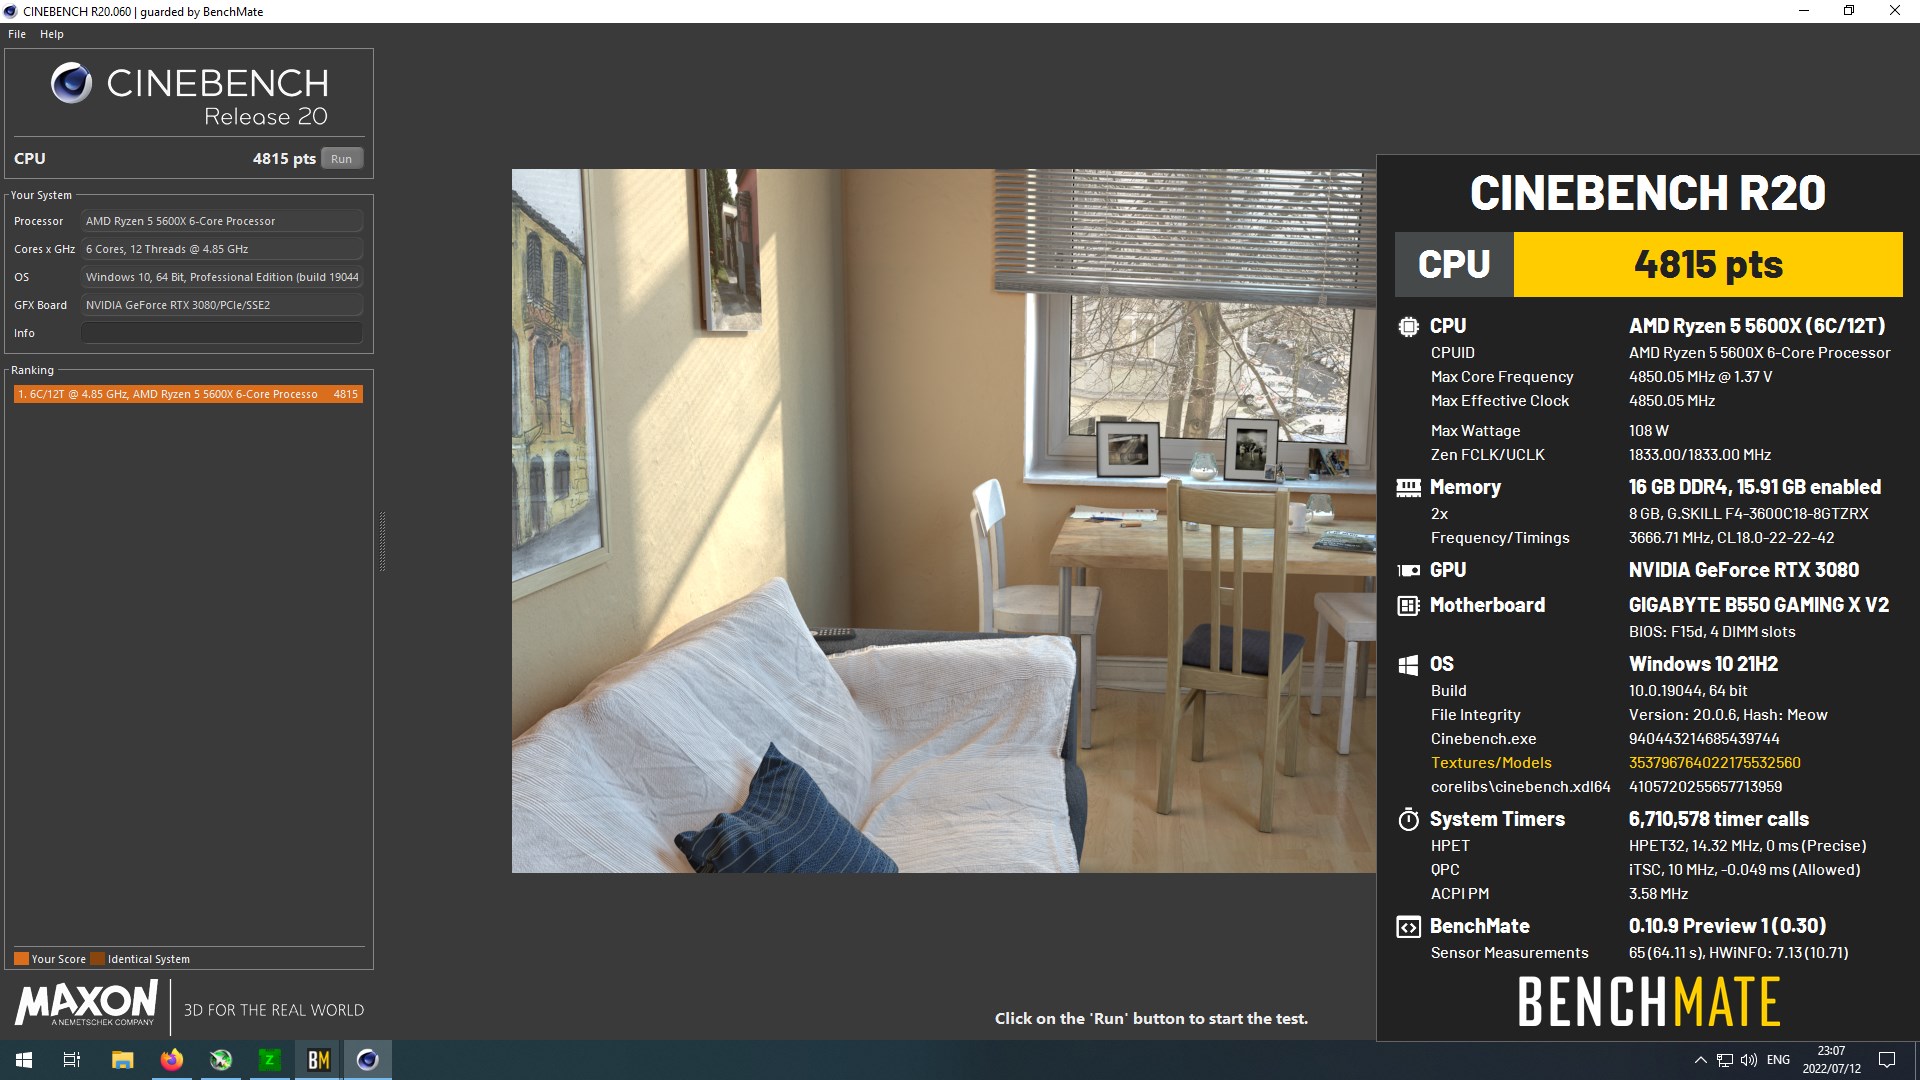Switch ENG input language indicator
The image size is (1920, 1080).
[x=1778, y=1060]
